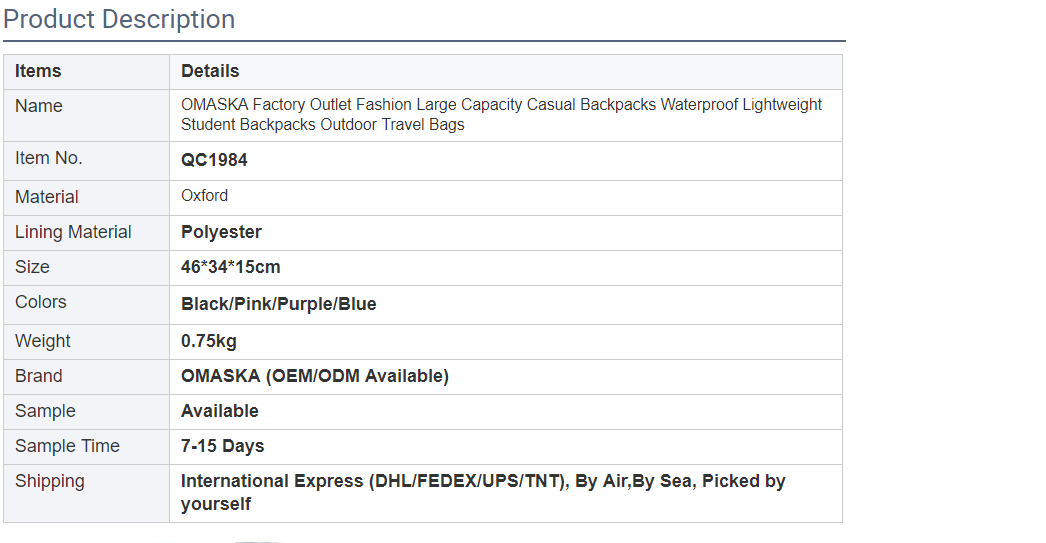The height and width of the screenshot is (543, 1046).
Task: Select the Items column header
Action: point(38,71)
